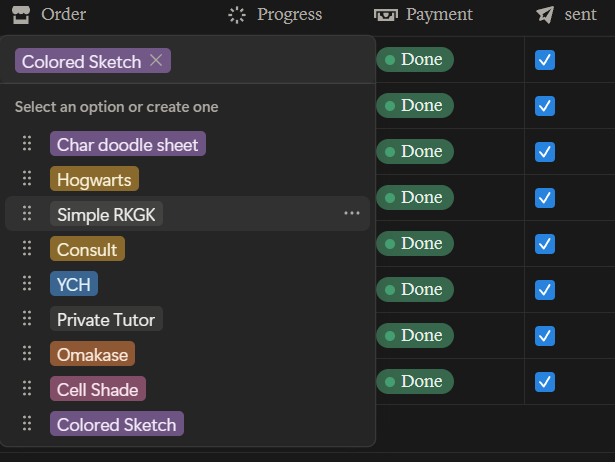
Task: Grab the drag handle beside Omakase
Action: (27, 353)
